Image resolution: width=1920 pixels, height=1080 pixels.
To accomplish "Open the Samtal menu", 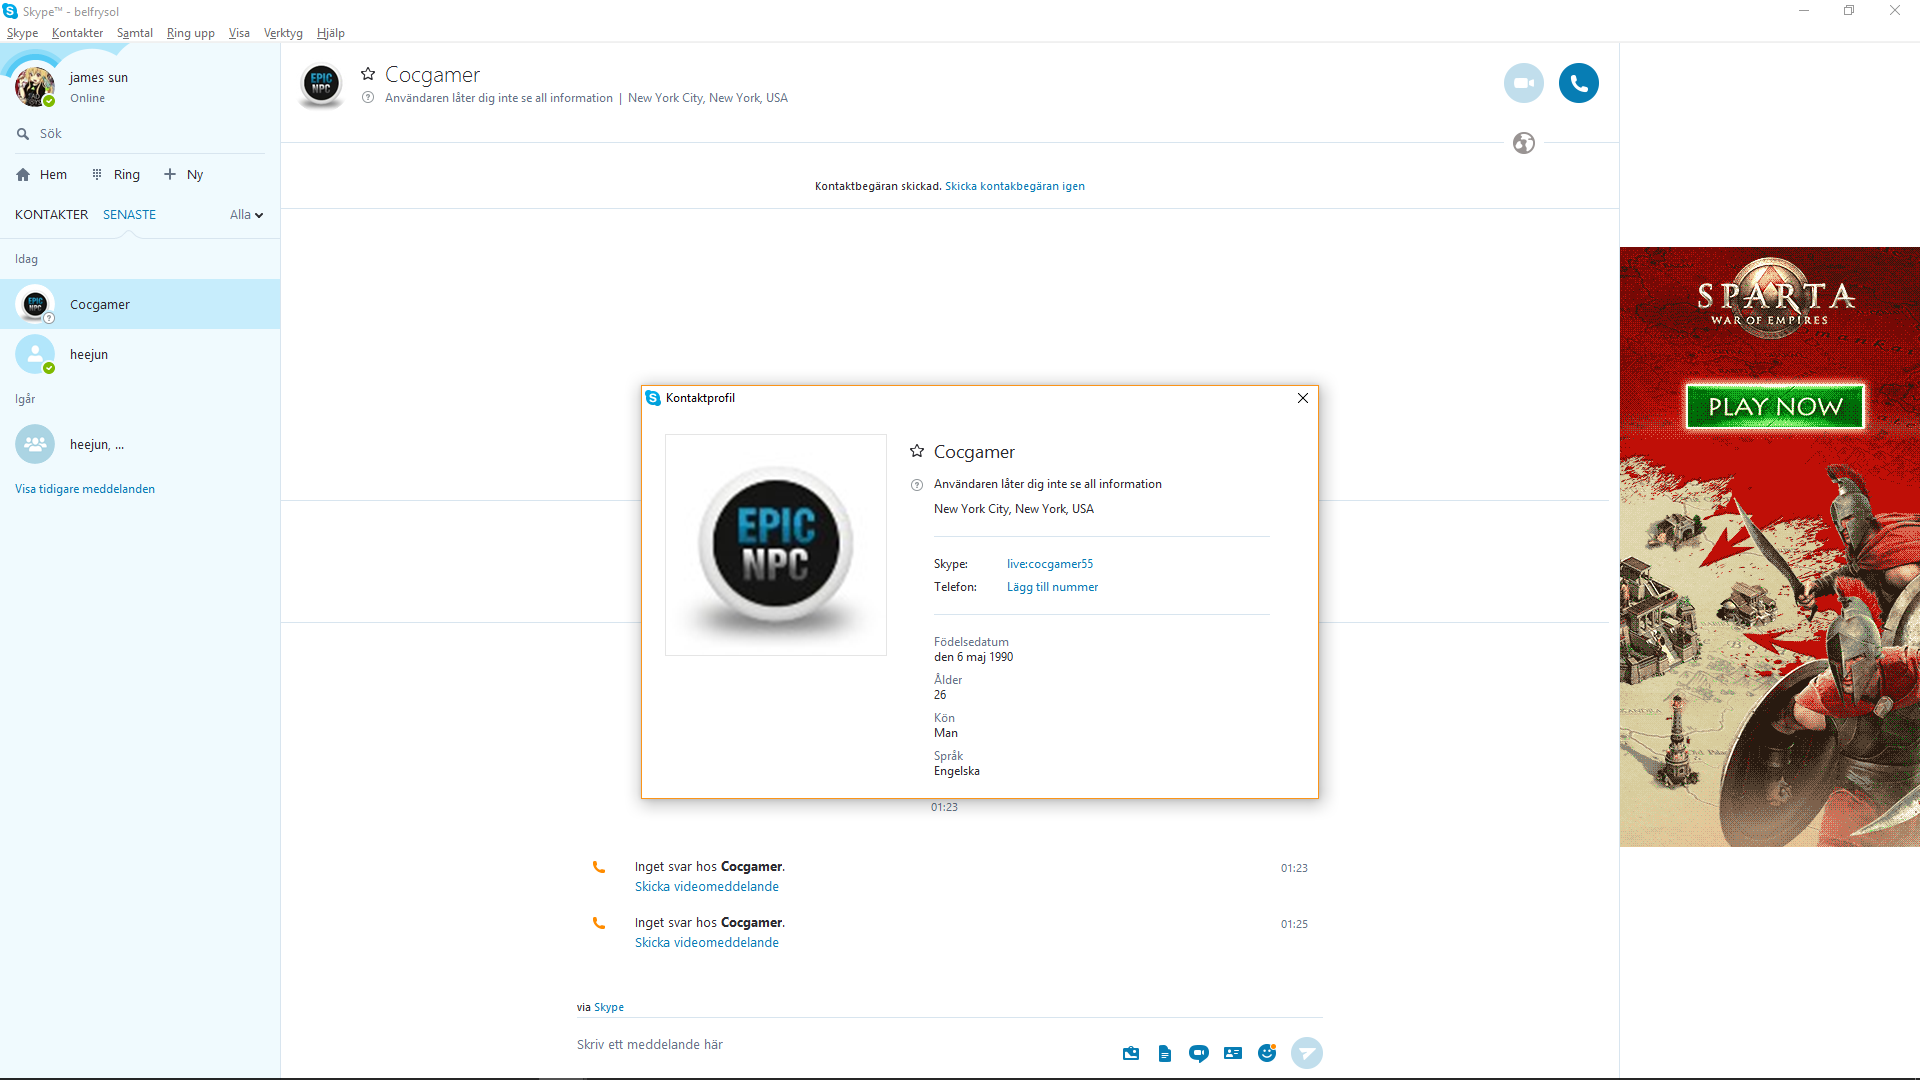I will (134, 33).
